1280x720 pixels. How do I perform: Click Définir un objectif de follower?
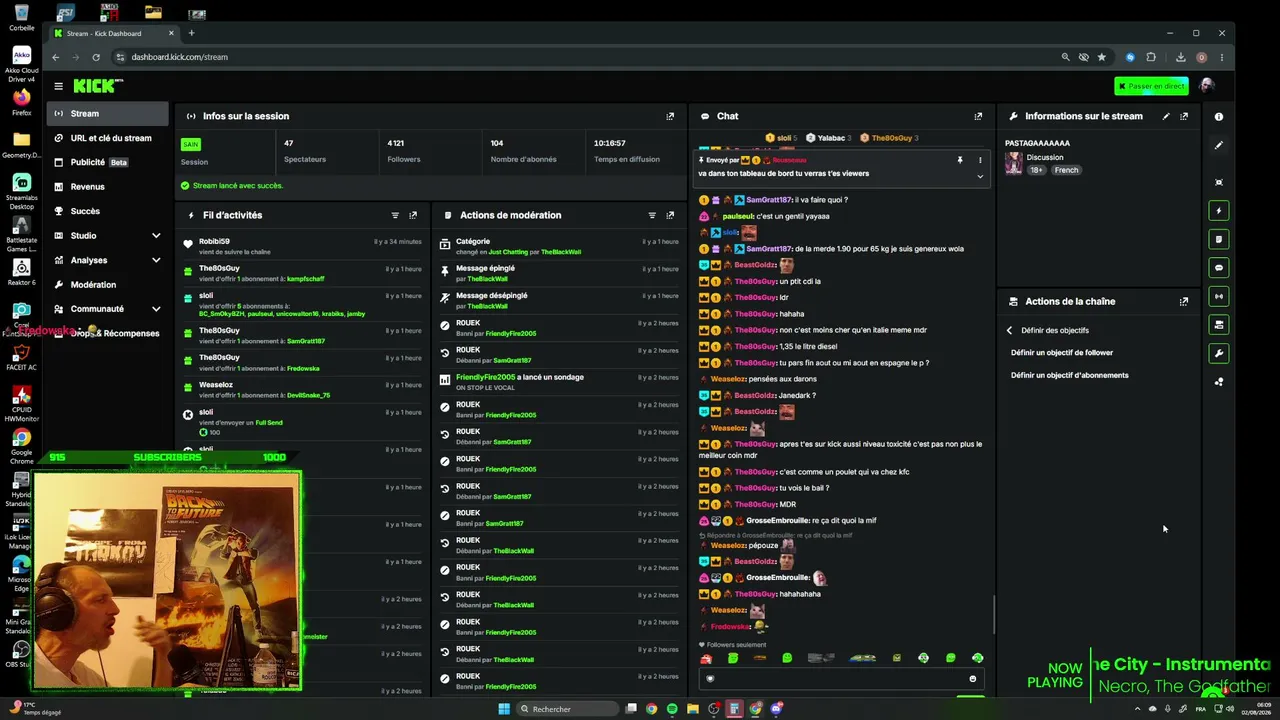(1062, 353)
